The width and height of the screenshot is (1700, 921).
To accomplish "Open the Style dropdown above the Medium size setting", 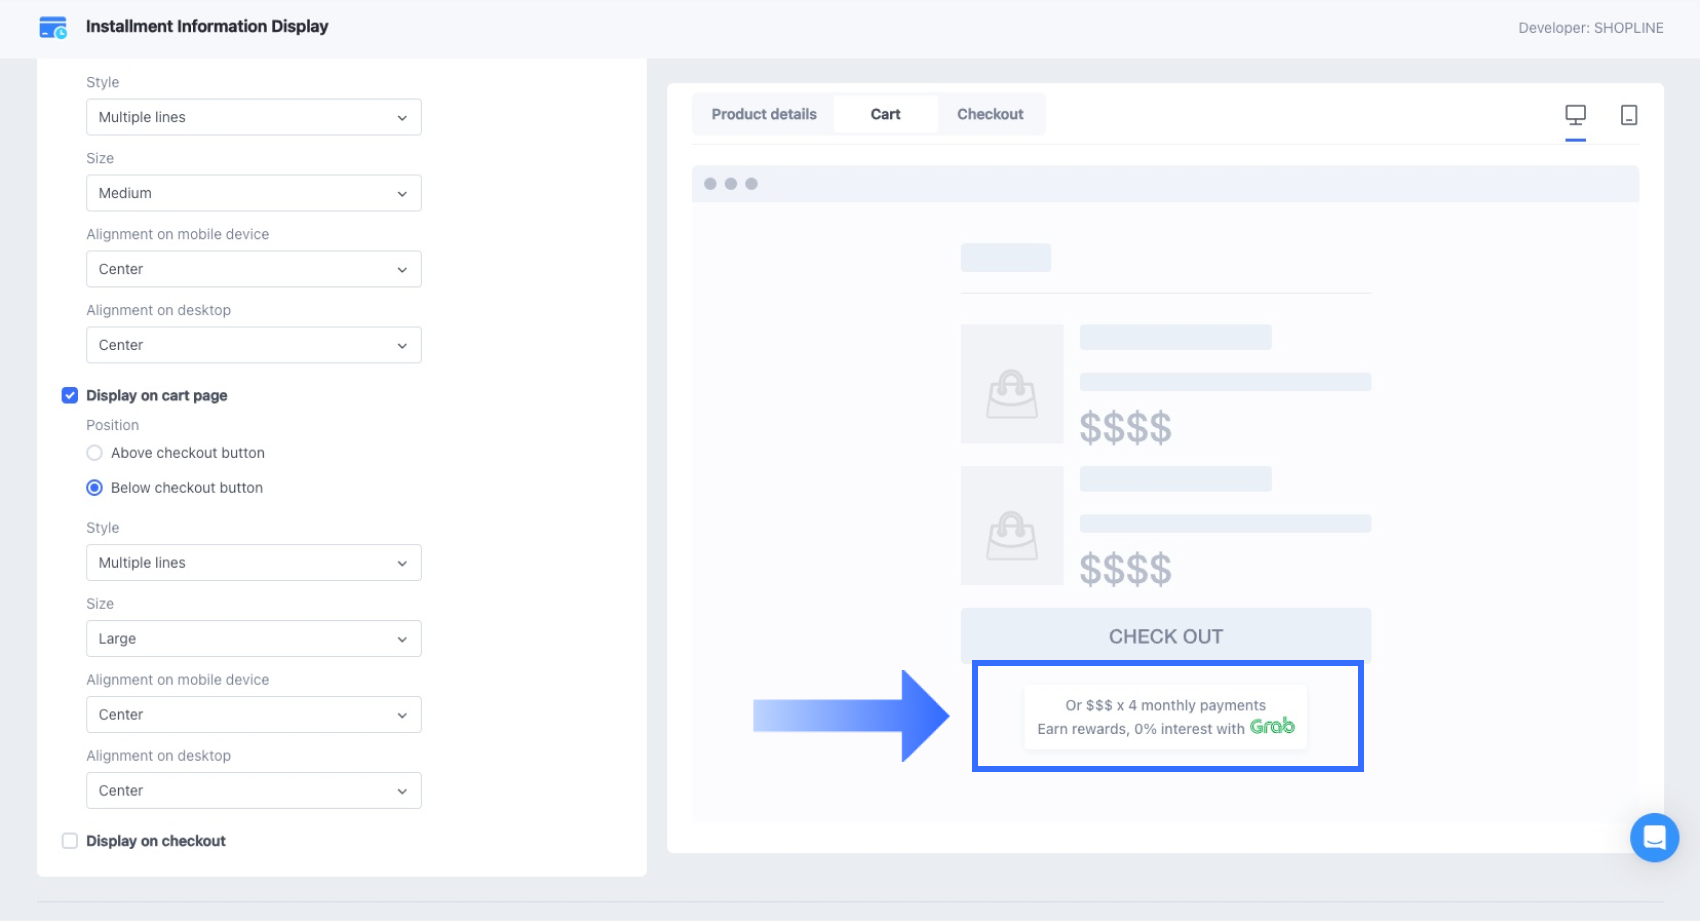I will 254,117.
